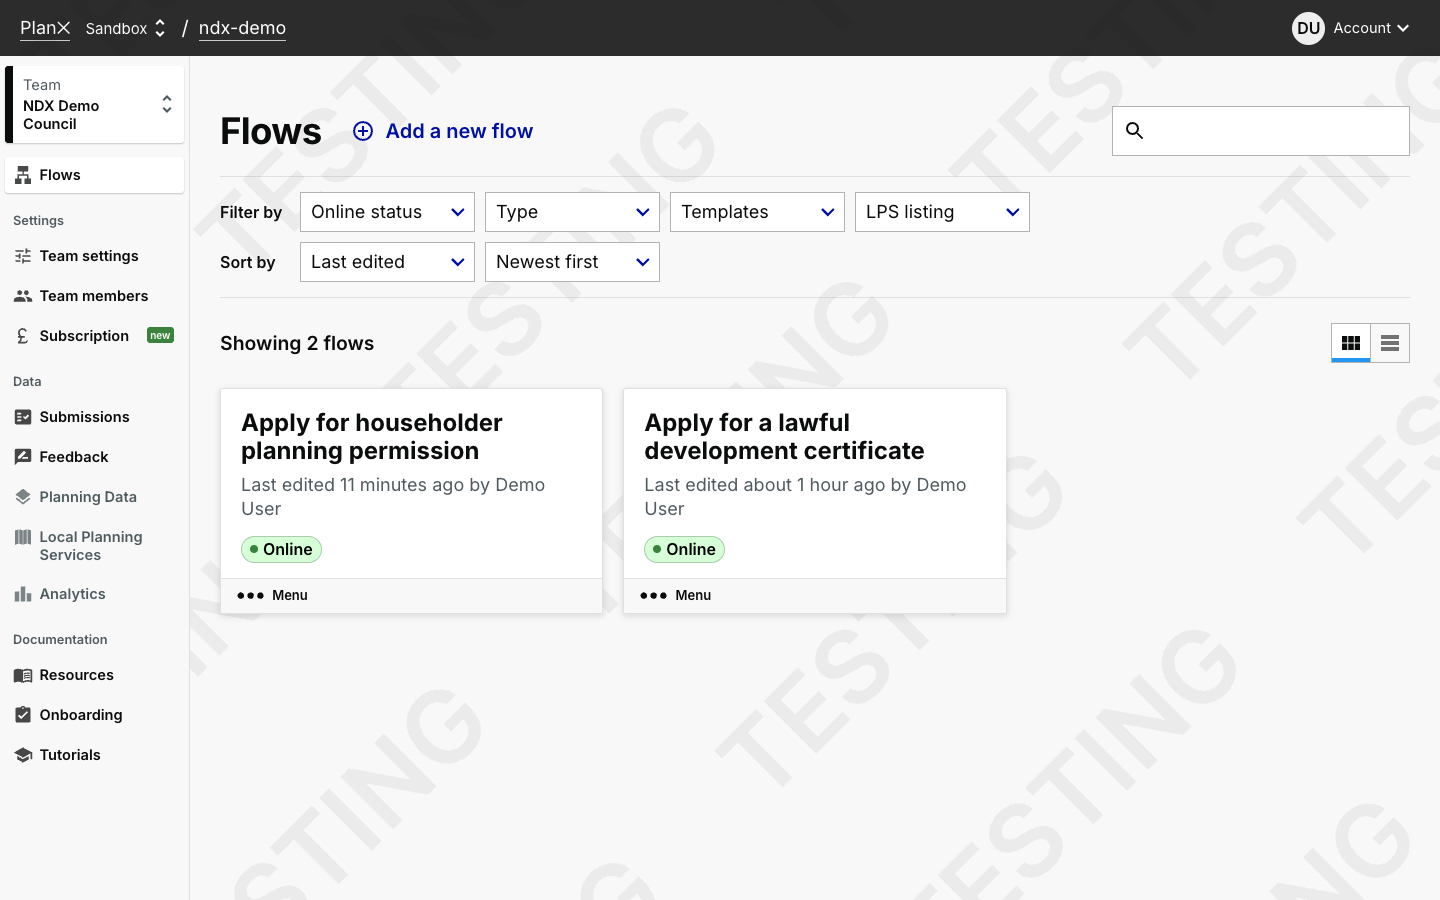The height and width of the screenshot is (900, 1440).
Task: Open the Flows sidebar icon
Action: pos(22,174)
